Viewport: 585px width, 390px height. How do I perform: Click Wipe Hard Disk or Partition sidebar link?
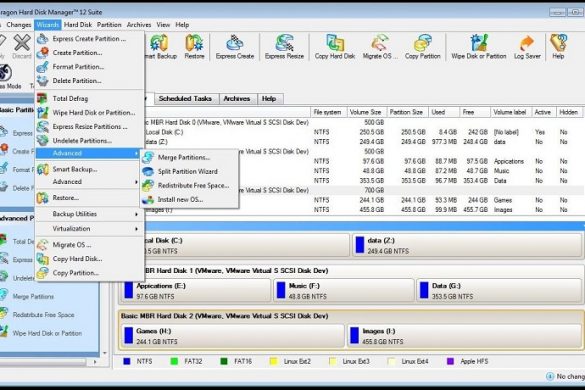pyautogui.click(x=47, y=333)
